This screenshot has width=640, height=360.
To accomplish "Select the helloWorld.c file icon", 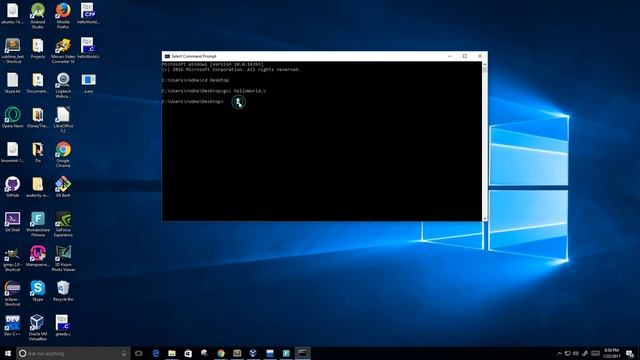I will click(x=88, y=49).
